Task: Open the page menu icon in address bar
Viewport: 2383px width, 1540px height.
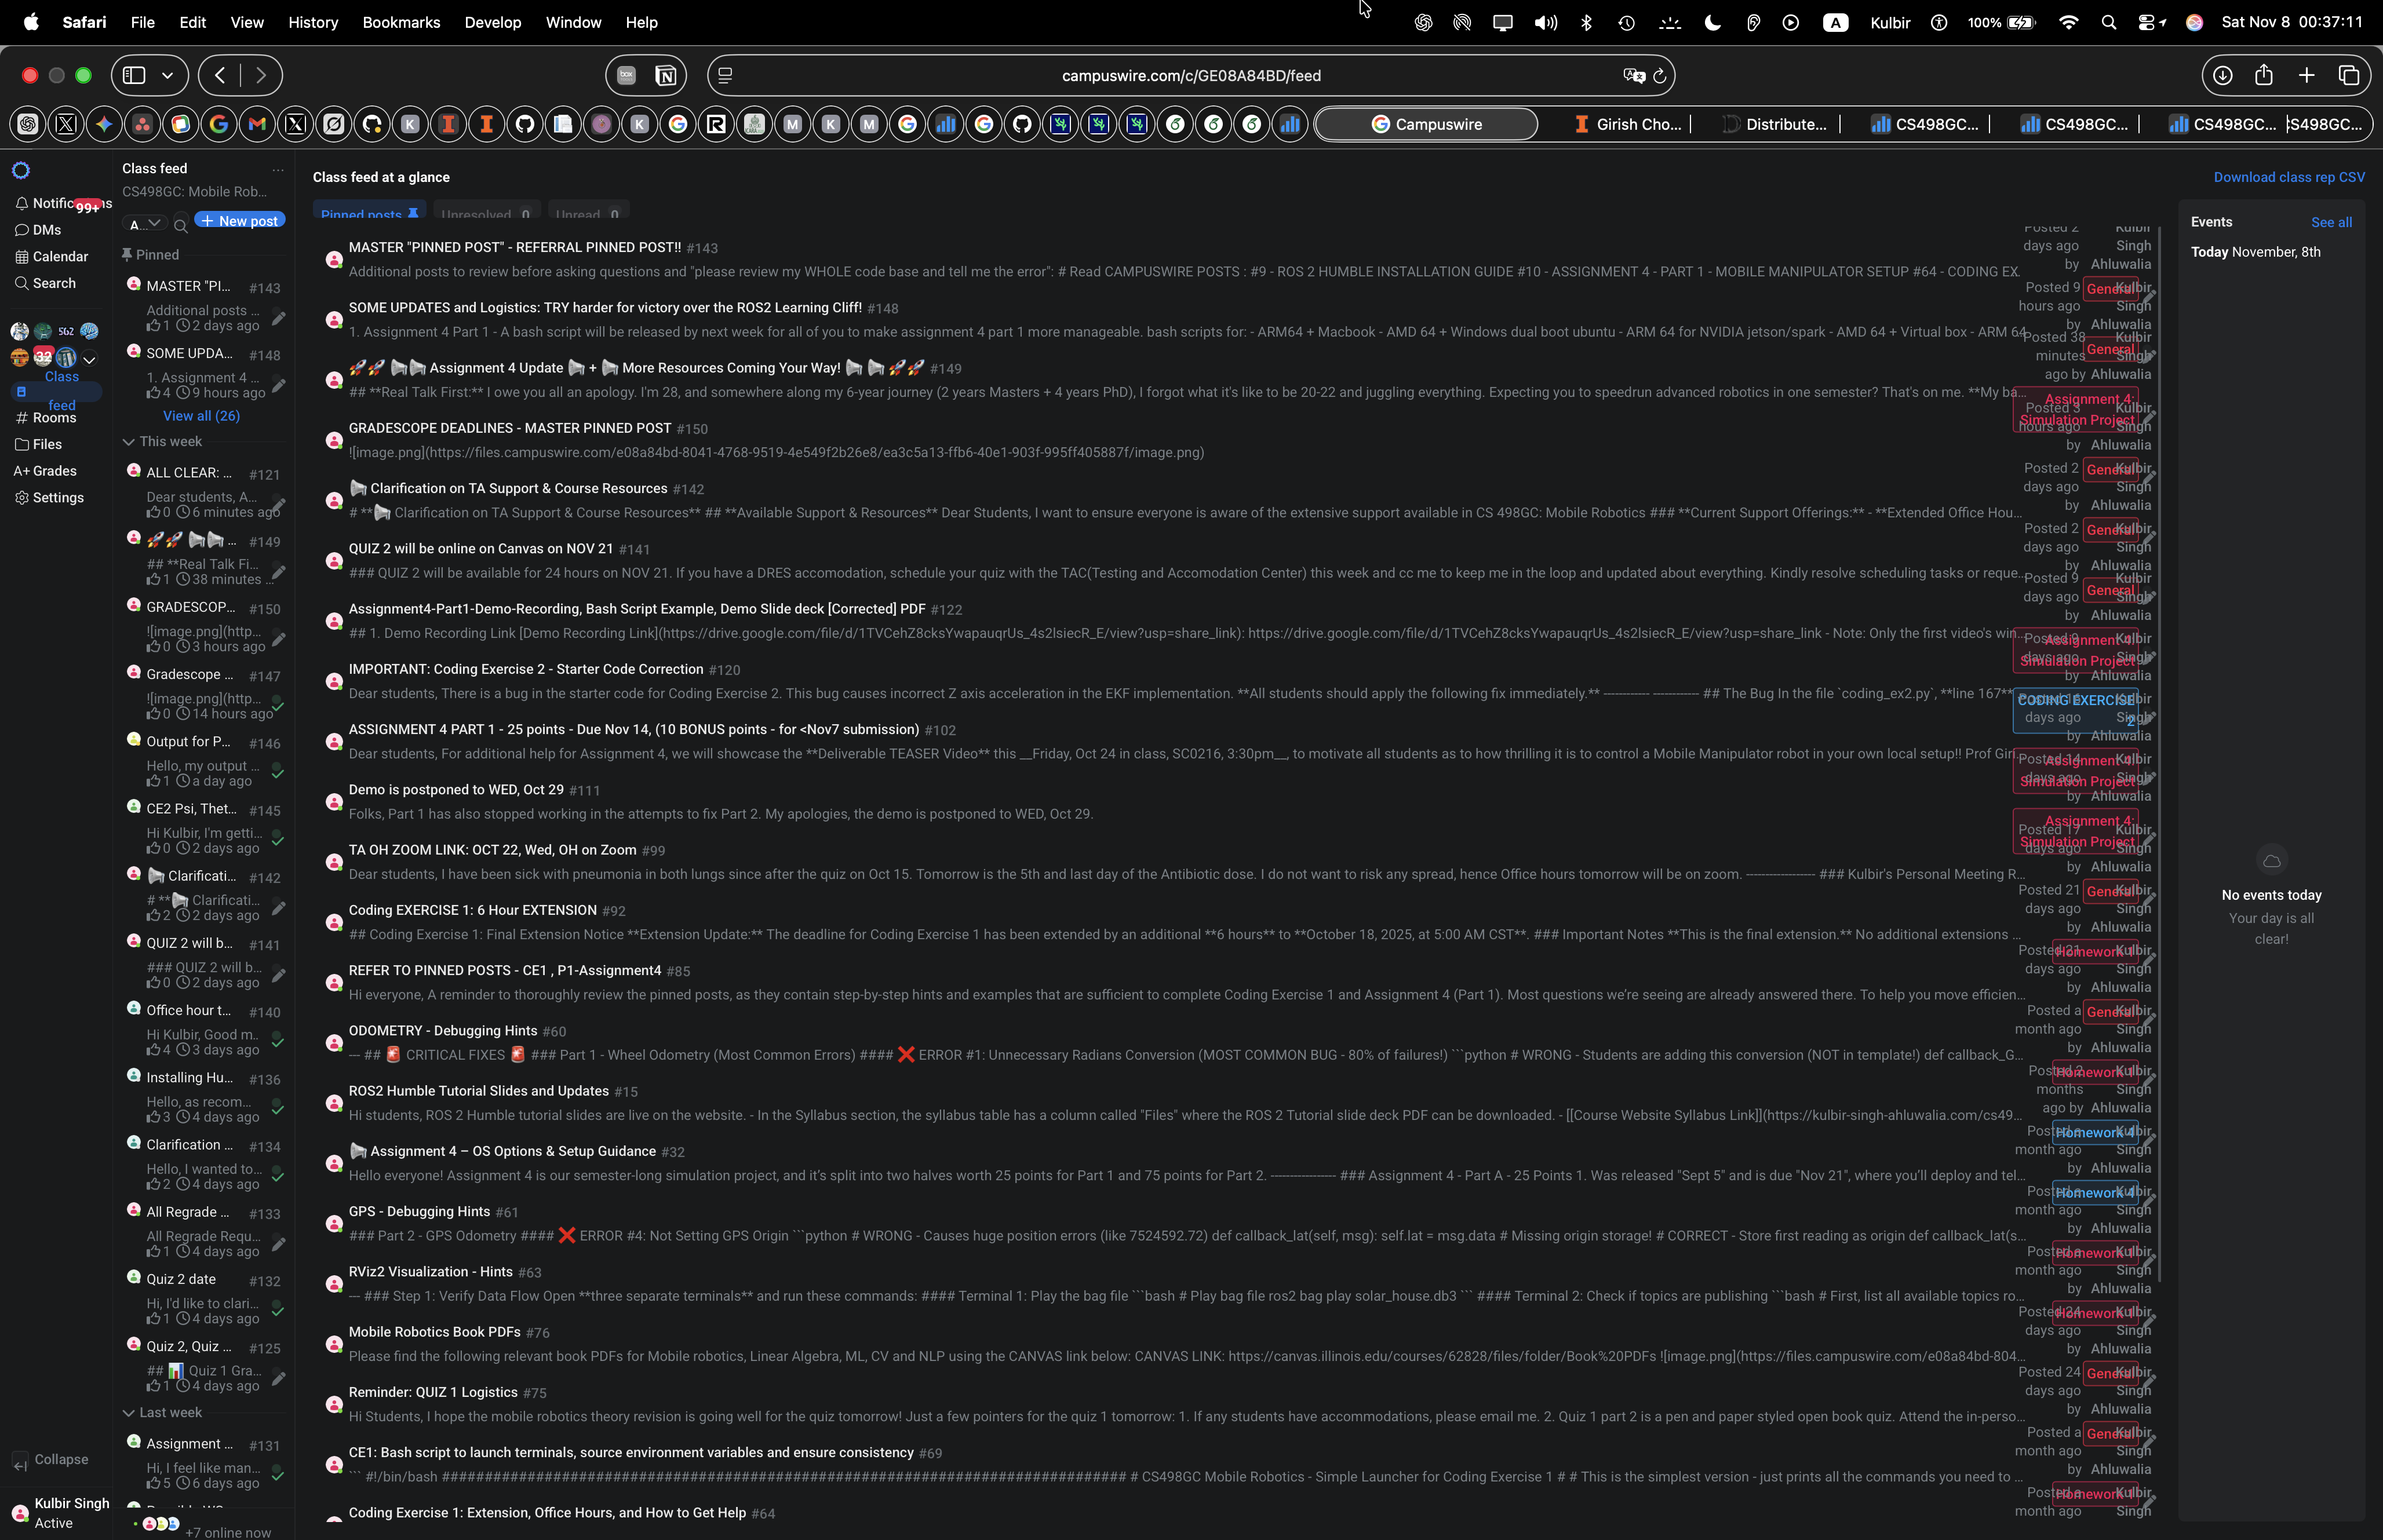Action: [x=725, y=75]
